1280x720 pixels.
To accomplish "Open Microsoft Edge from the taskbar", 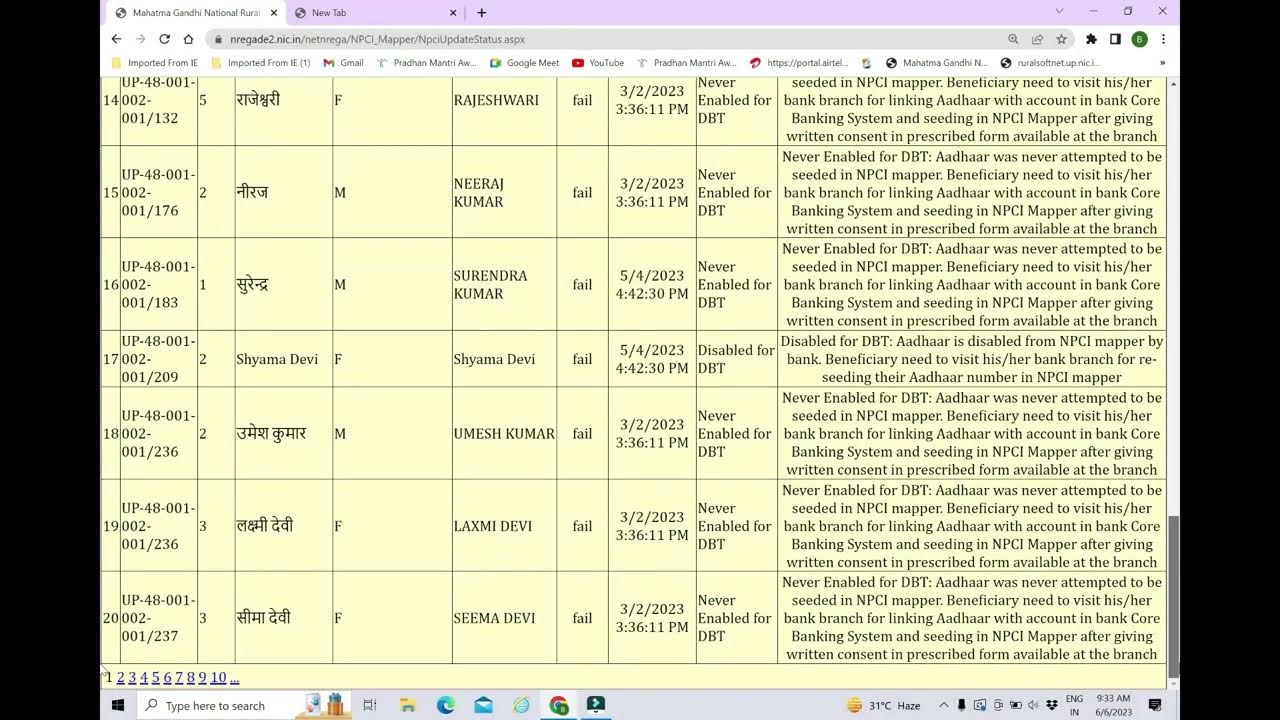I will 446,705.
